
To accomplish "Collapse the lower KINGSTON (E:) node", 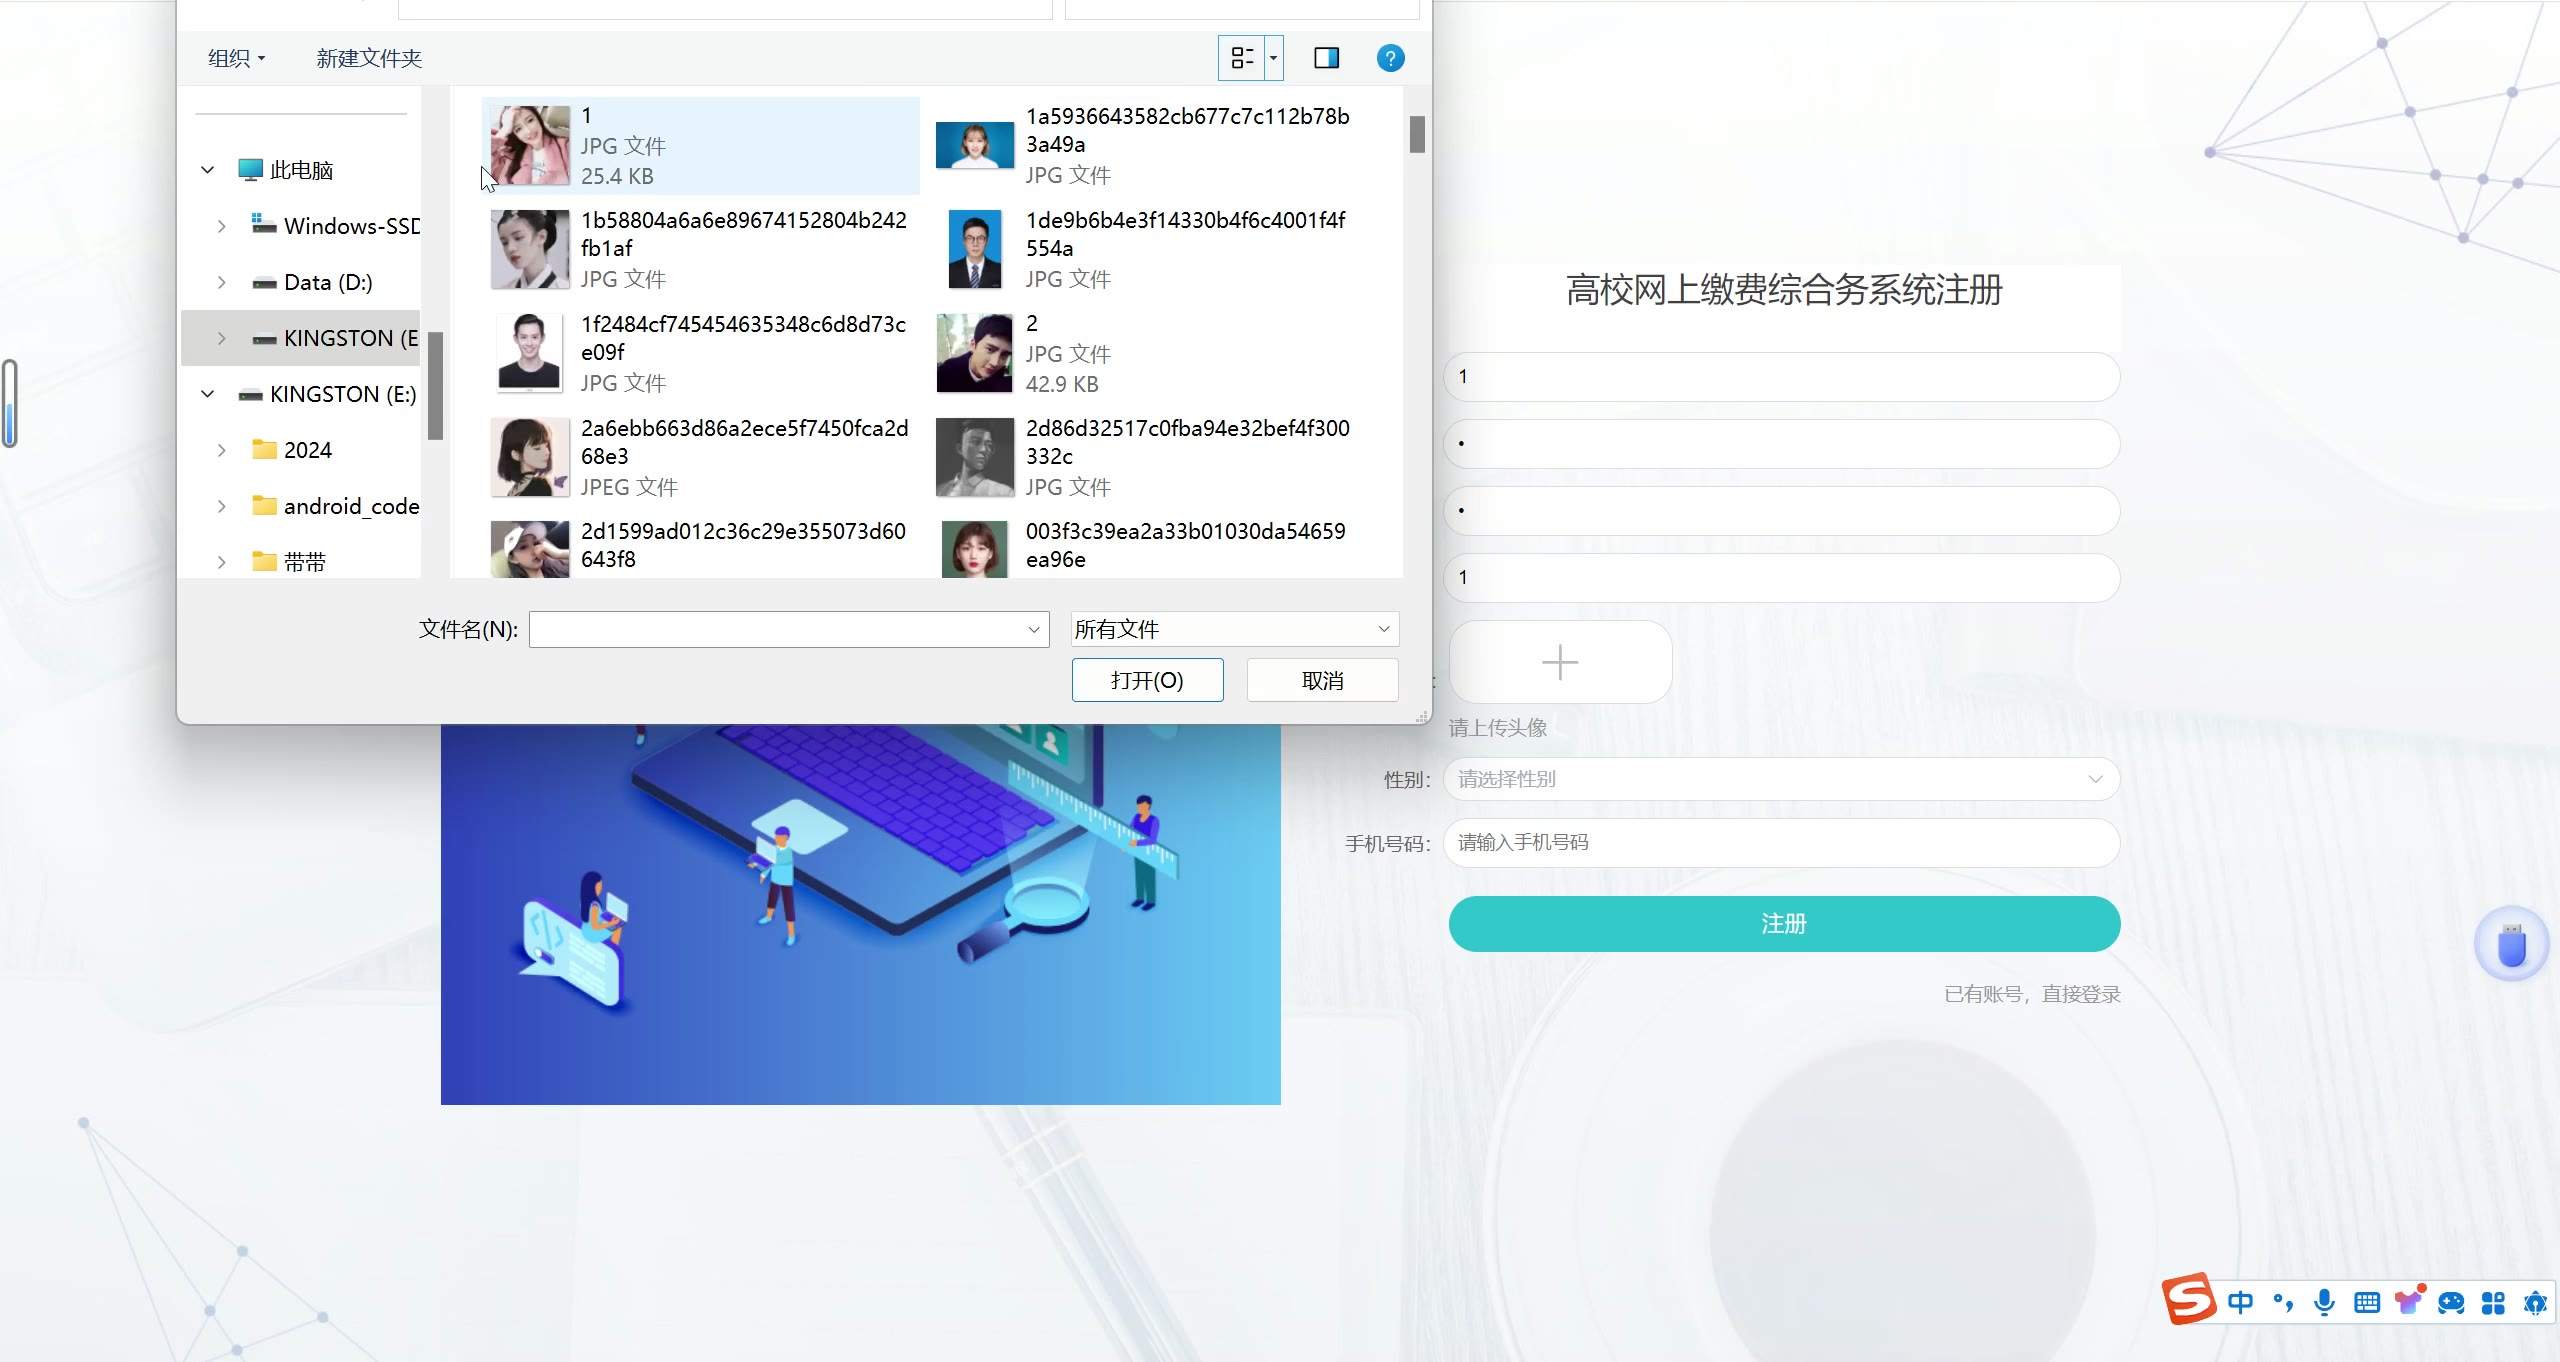I will 207,394.
